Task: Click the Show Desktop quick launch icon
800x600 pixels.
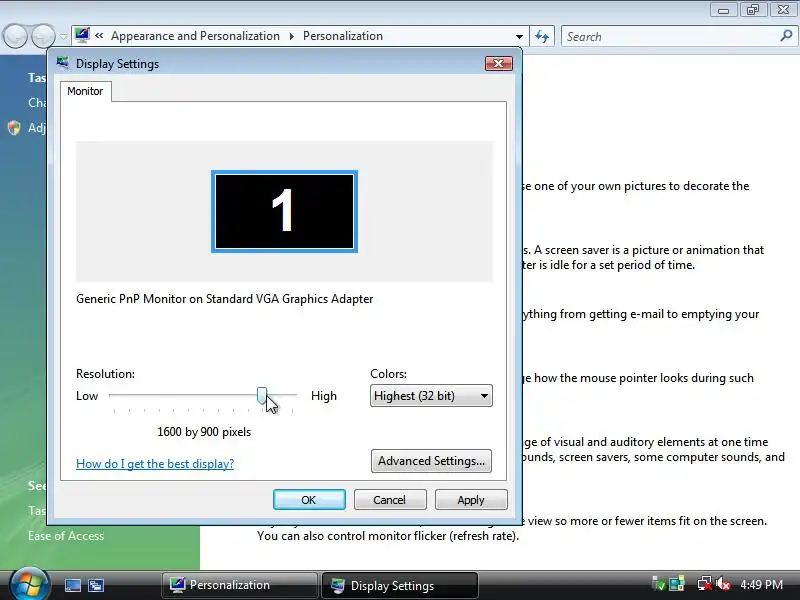Action: (72, 585)
